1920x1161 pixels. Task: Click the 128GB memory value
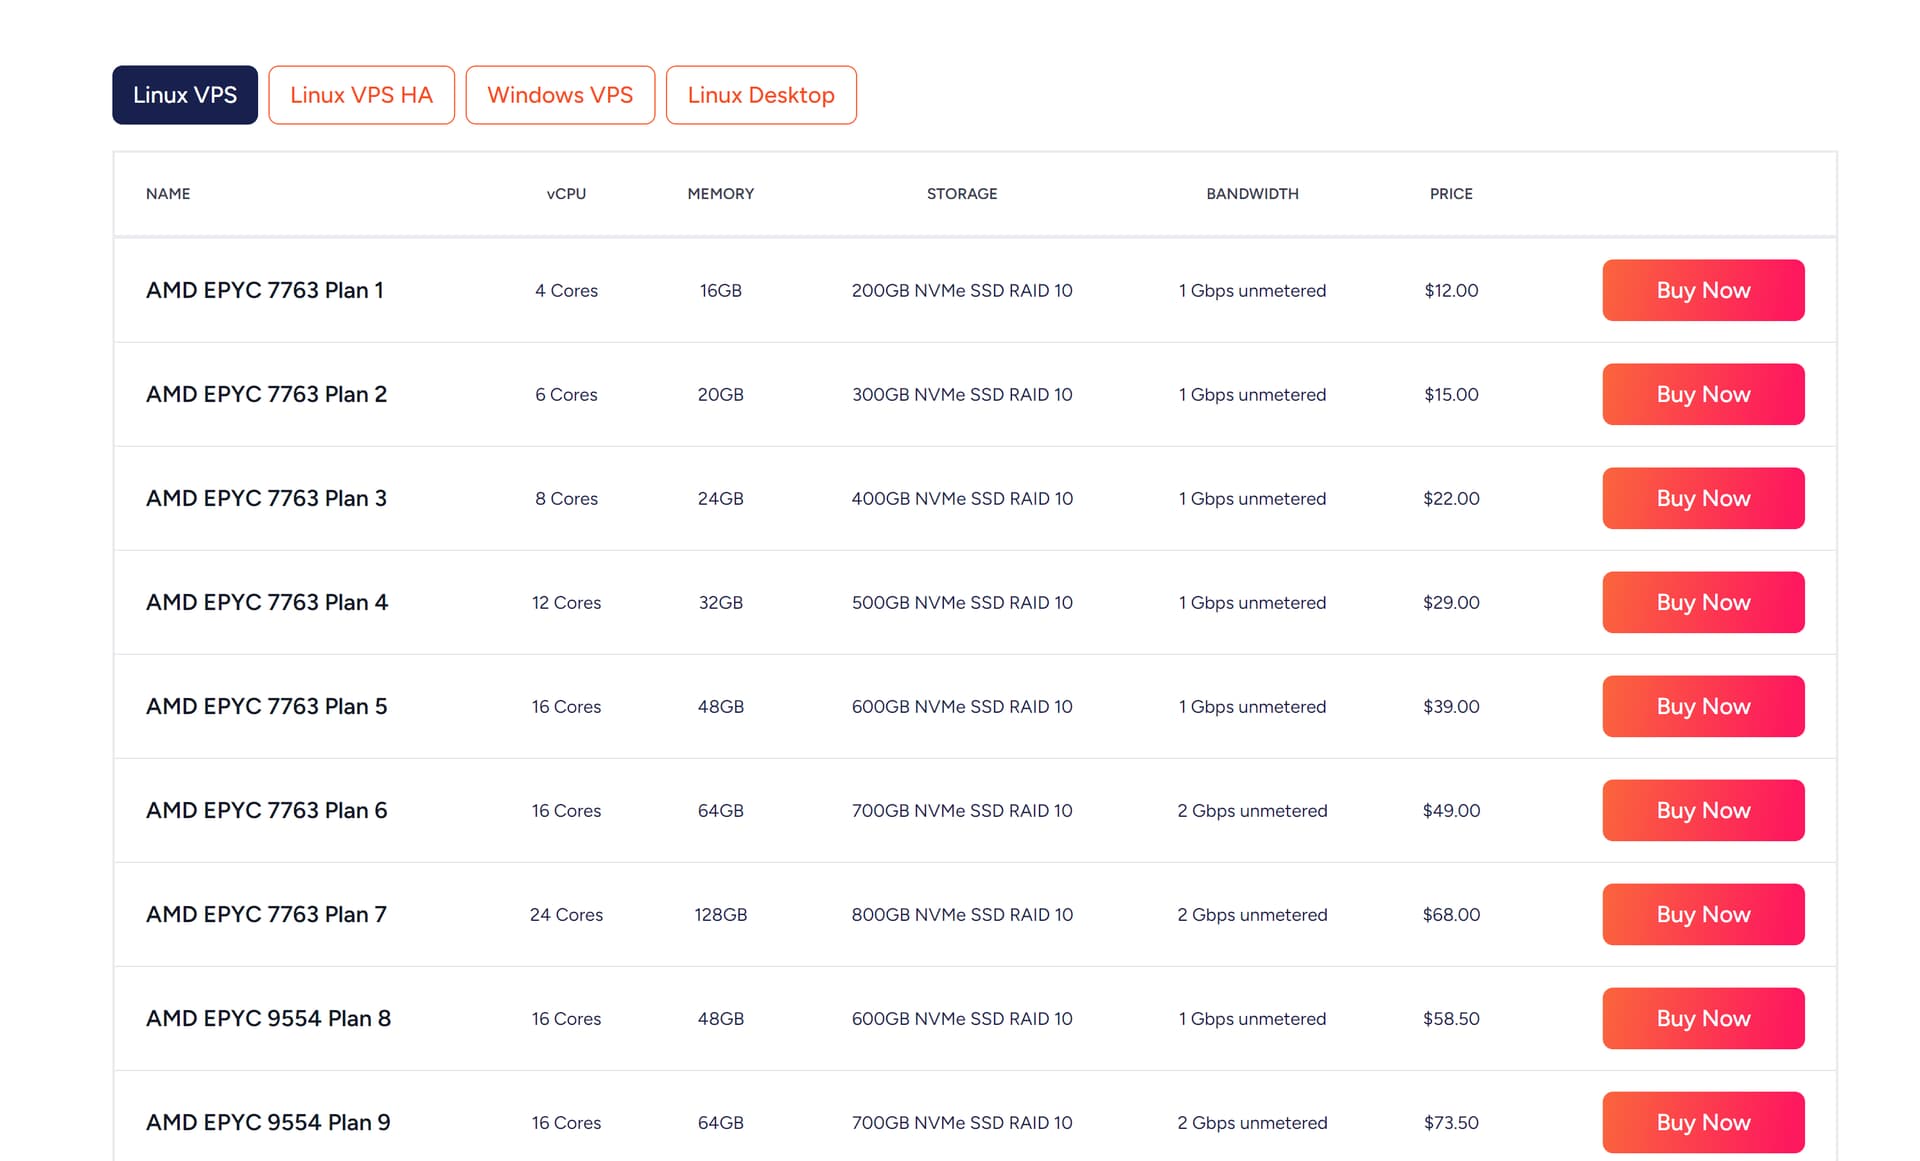point(721,914)
